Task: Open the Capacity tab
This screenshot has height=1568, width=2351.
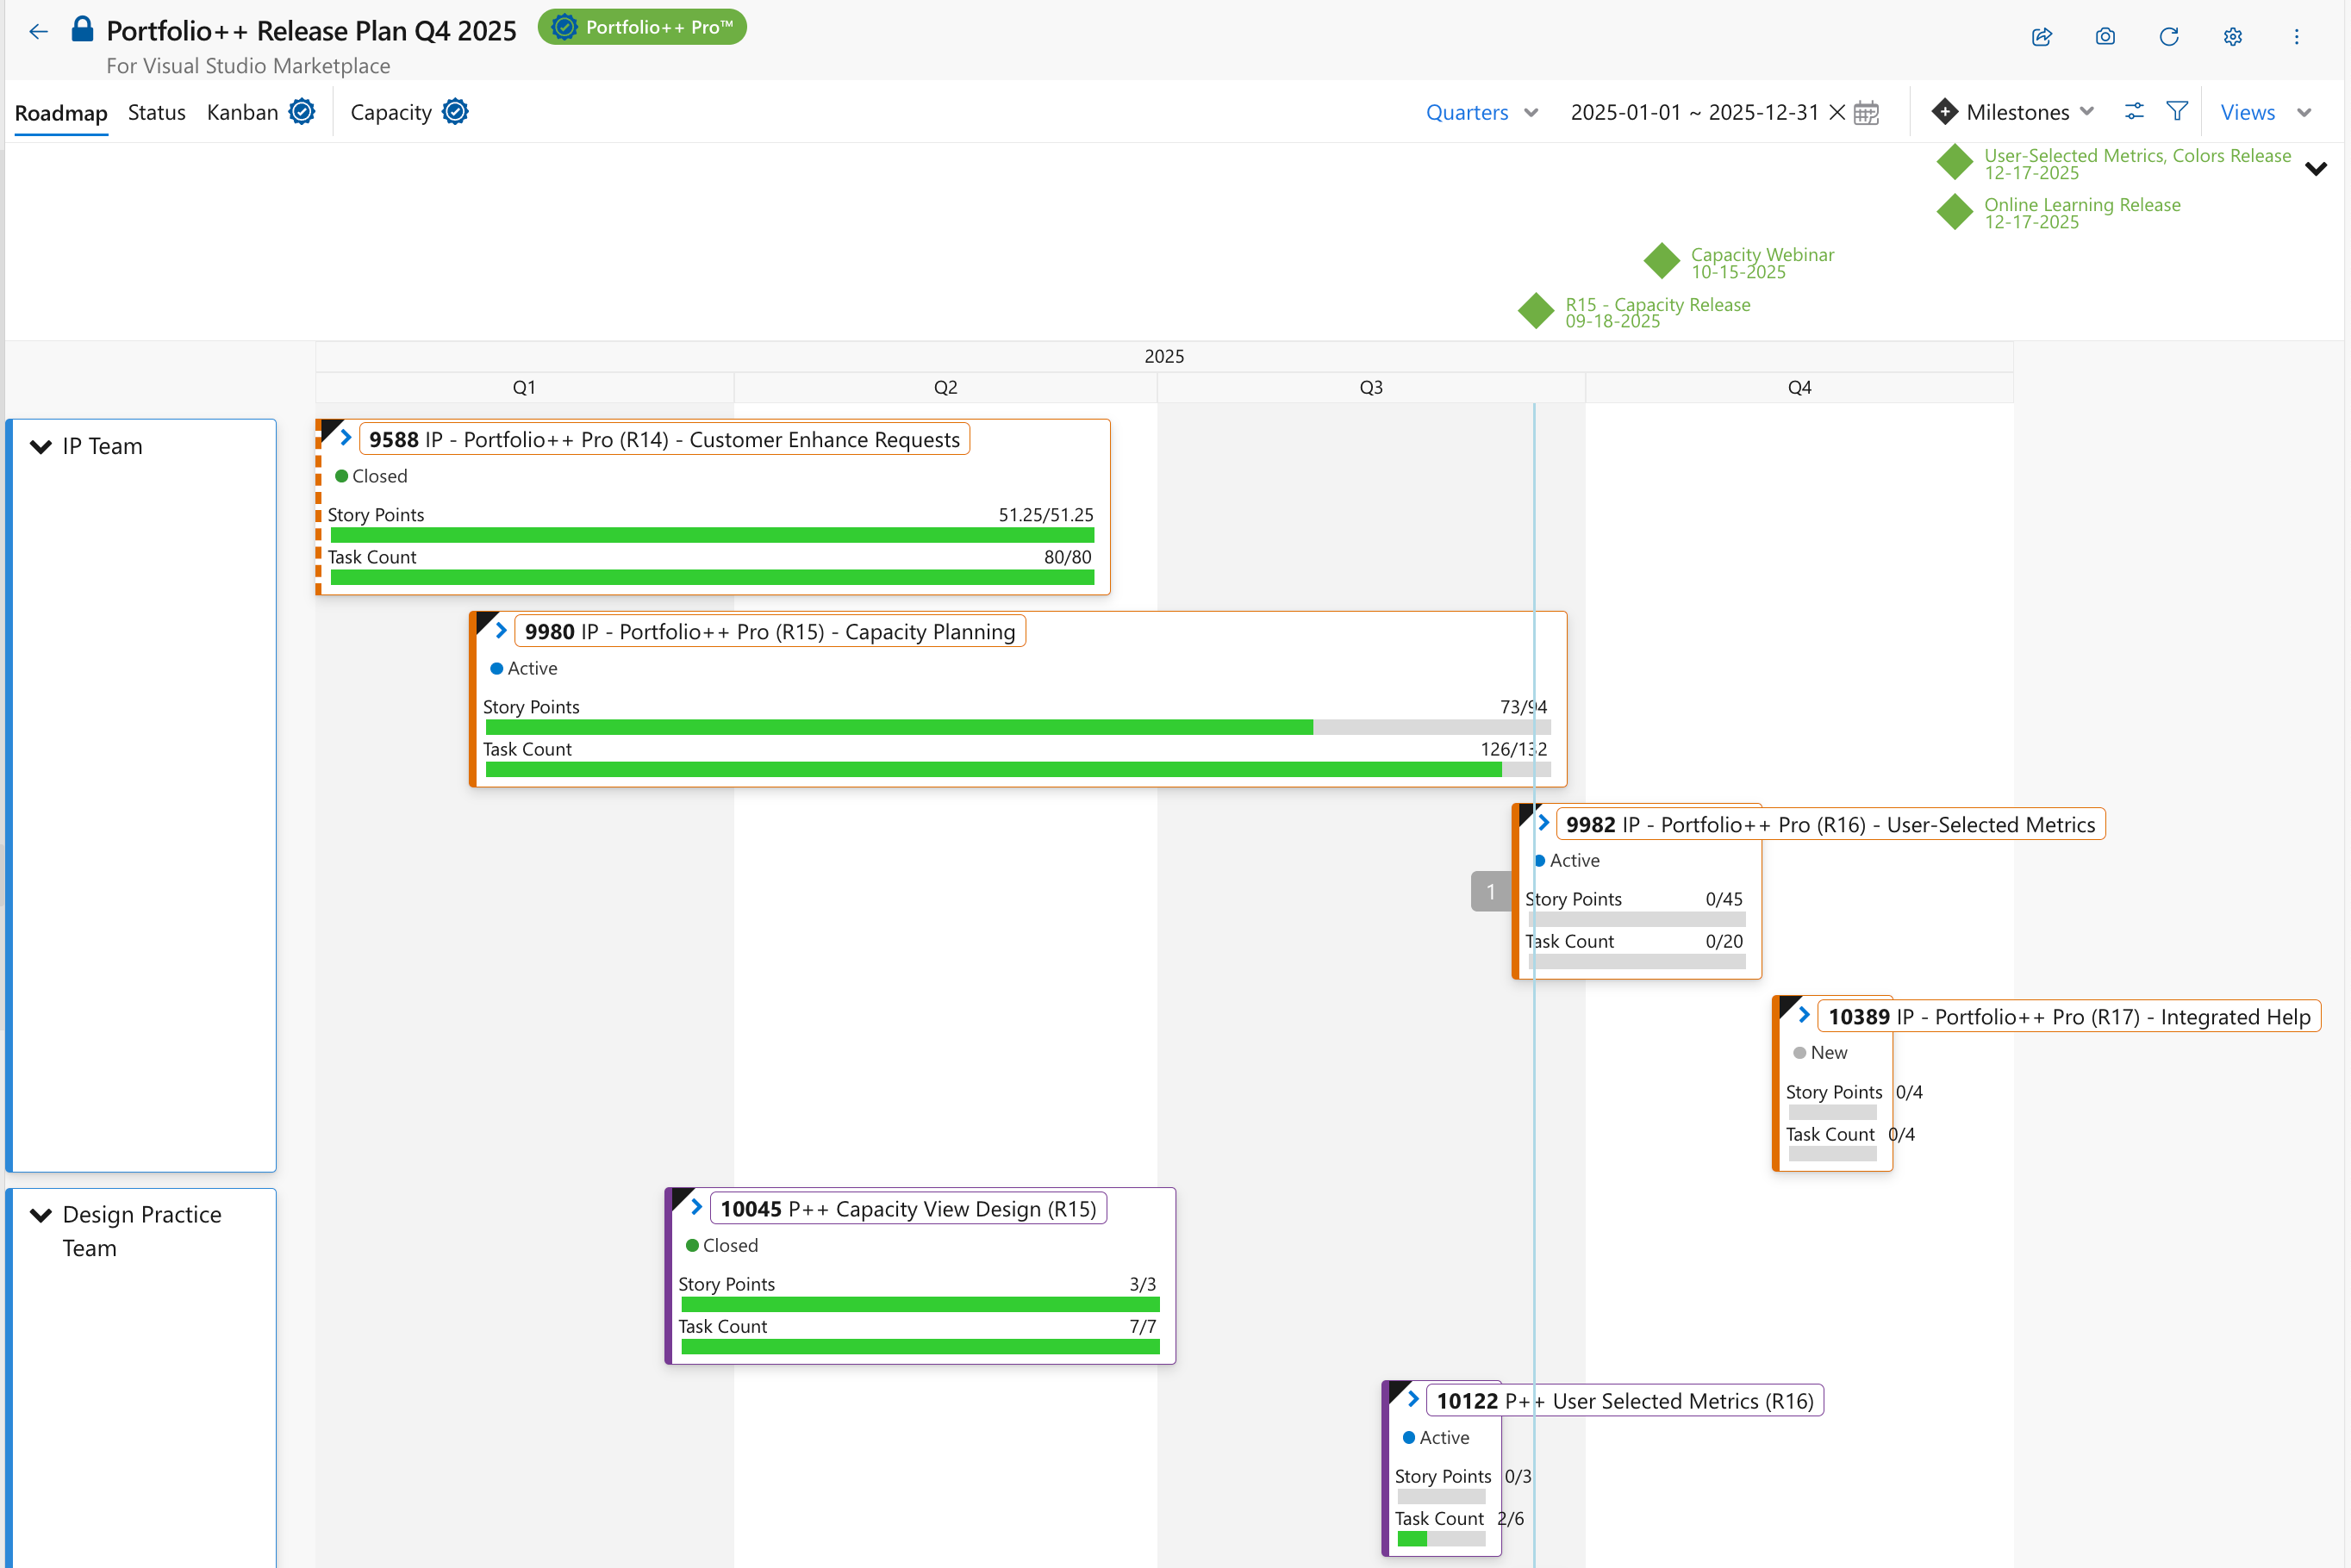Action: coord(391,113)
